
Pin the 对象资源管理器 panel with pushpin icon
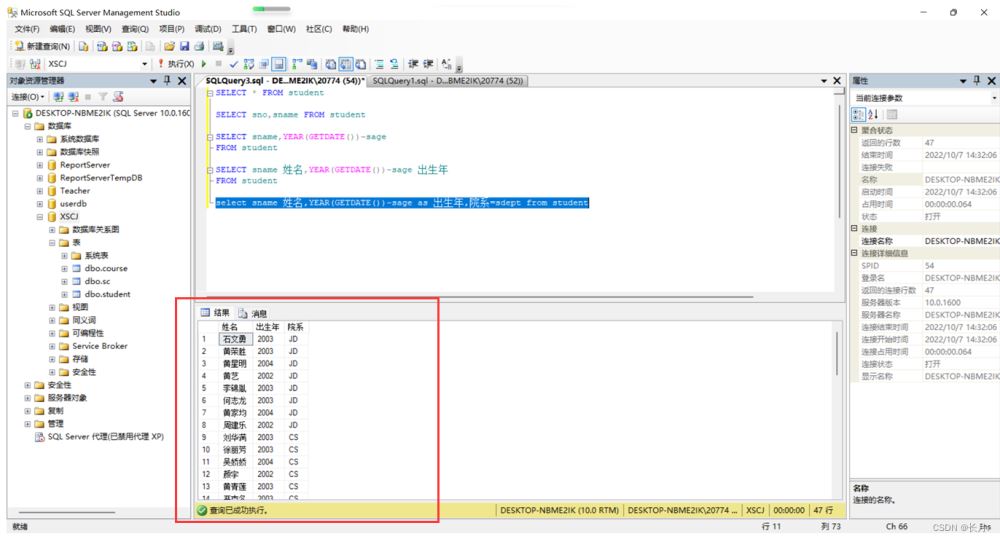click(167, 81)
